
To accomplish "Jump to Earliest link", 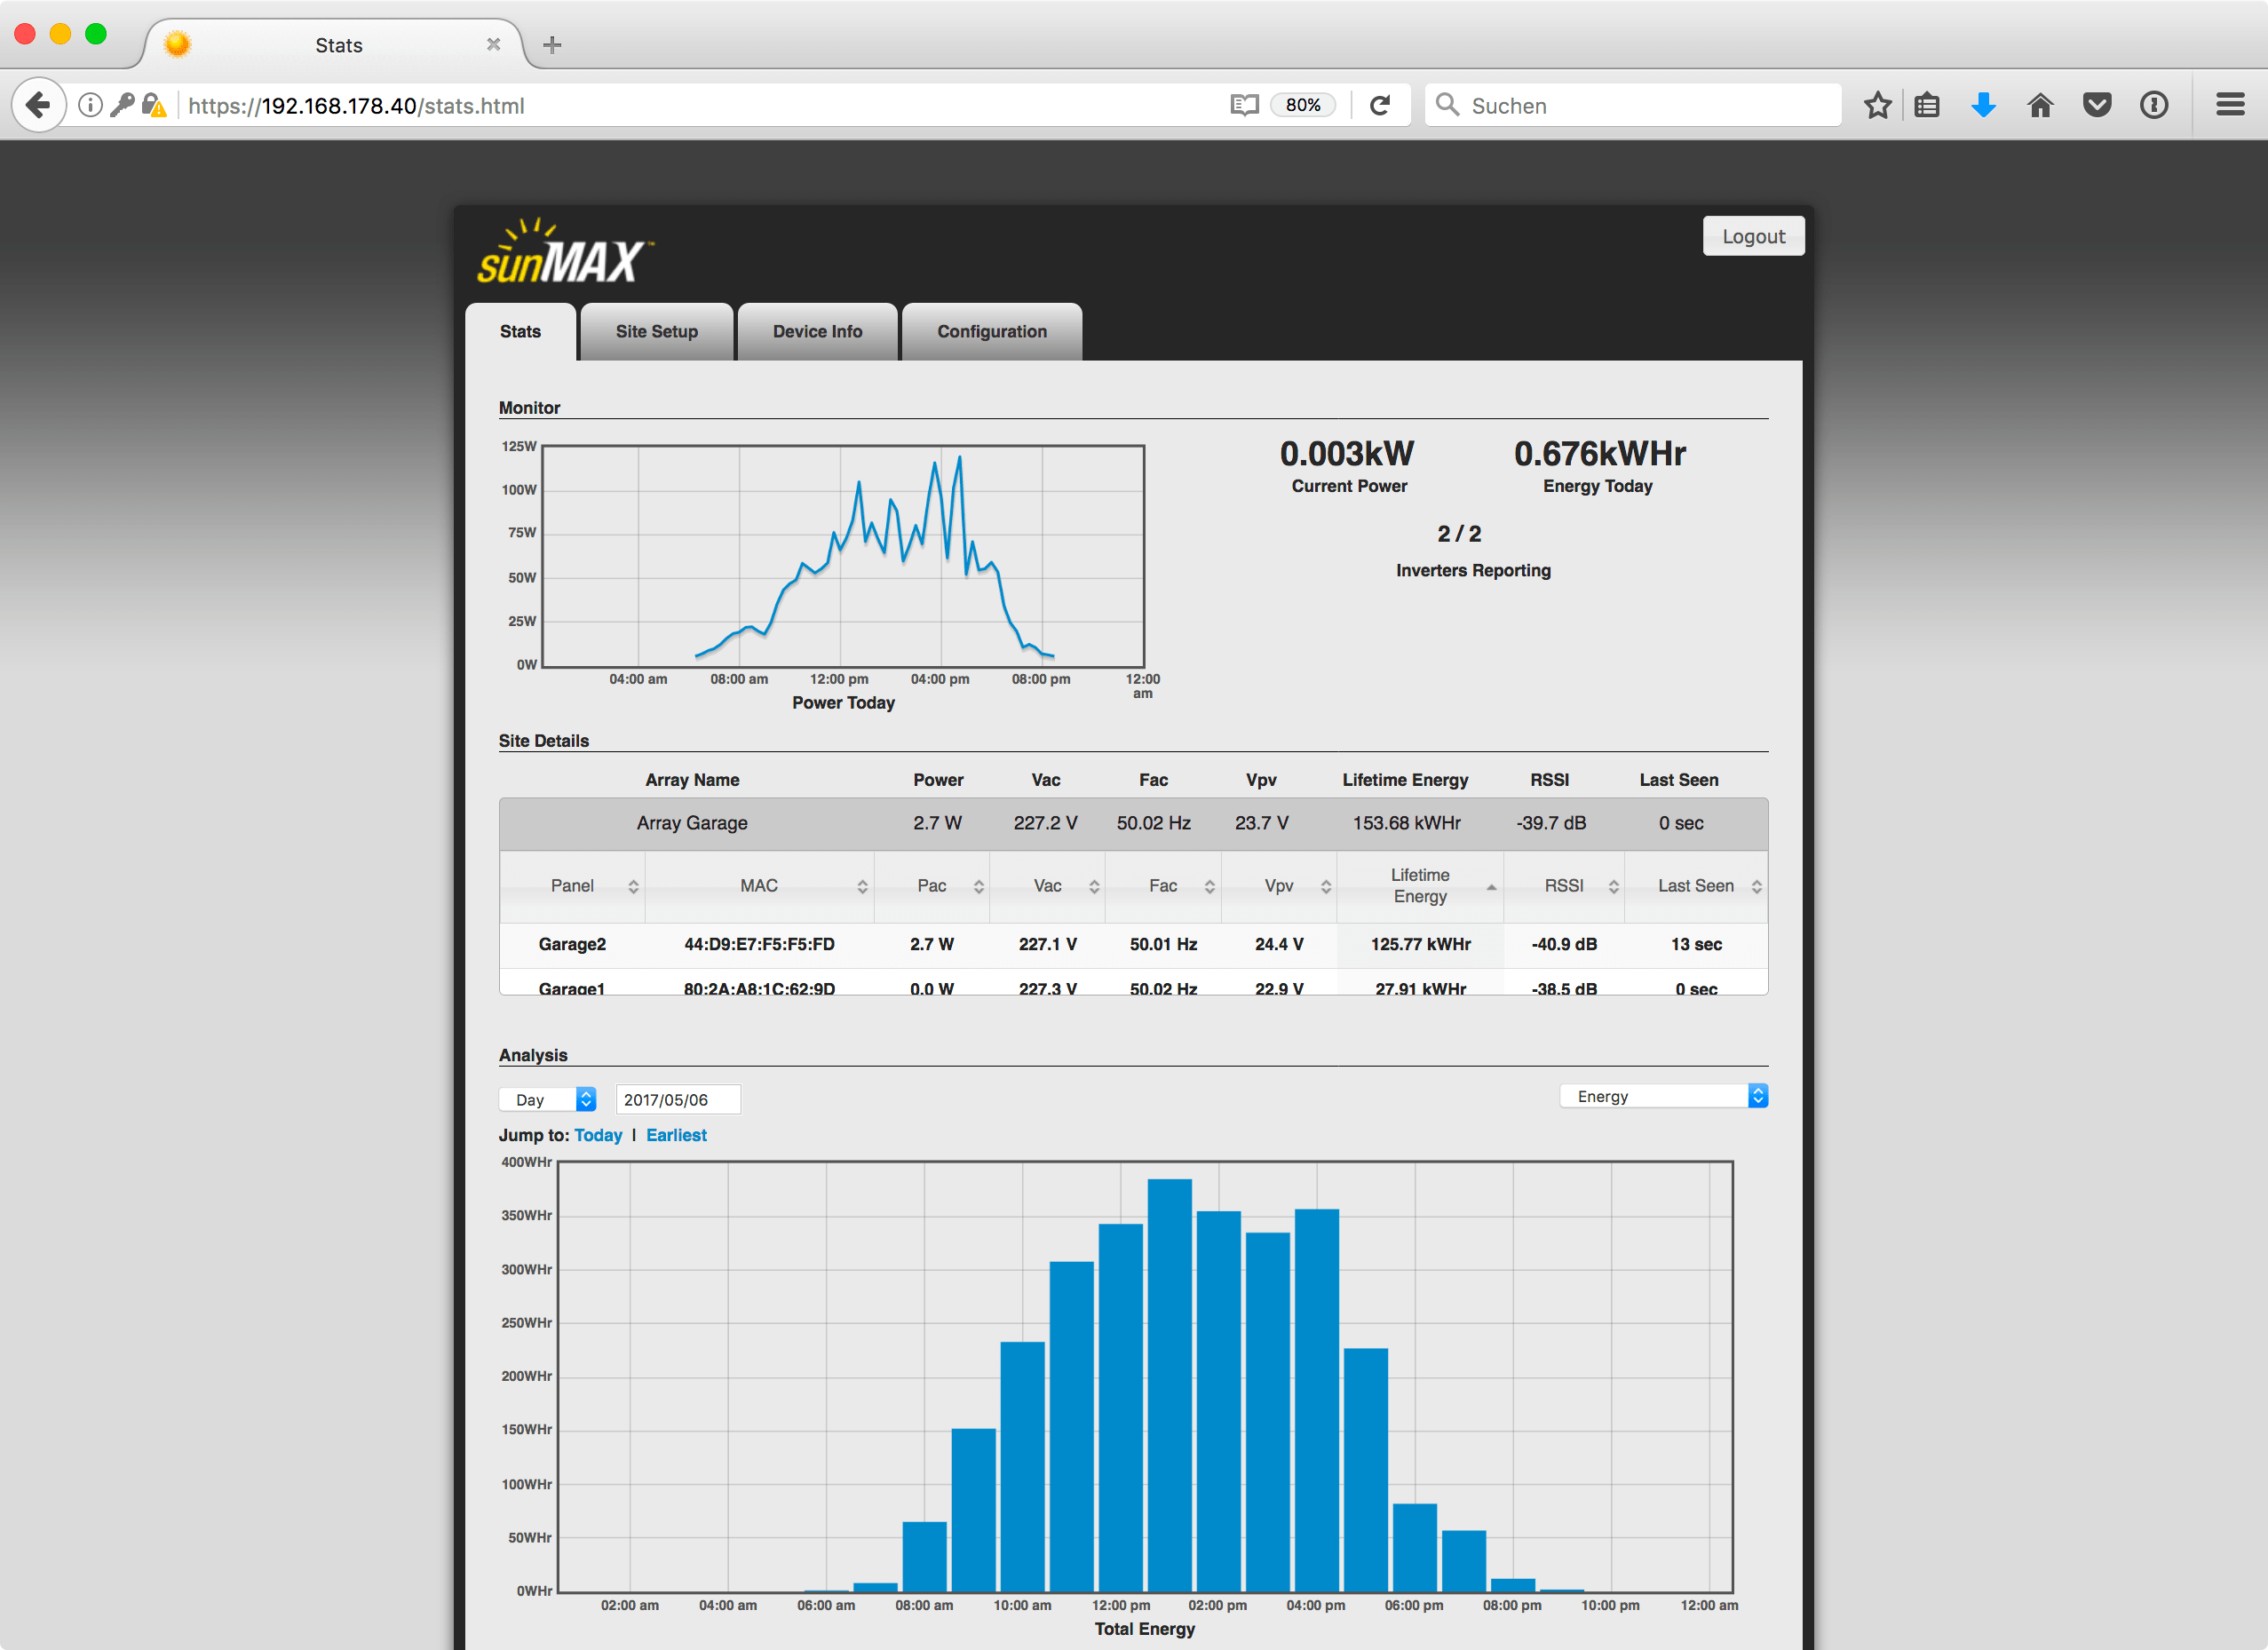I will [x=676, y=1135].
